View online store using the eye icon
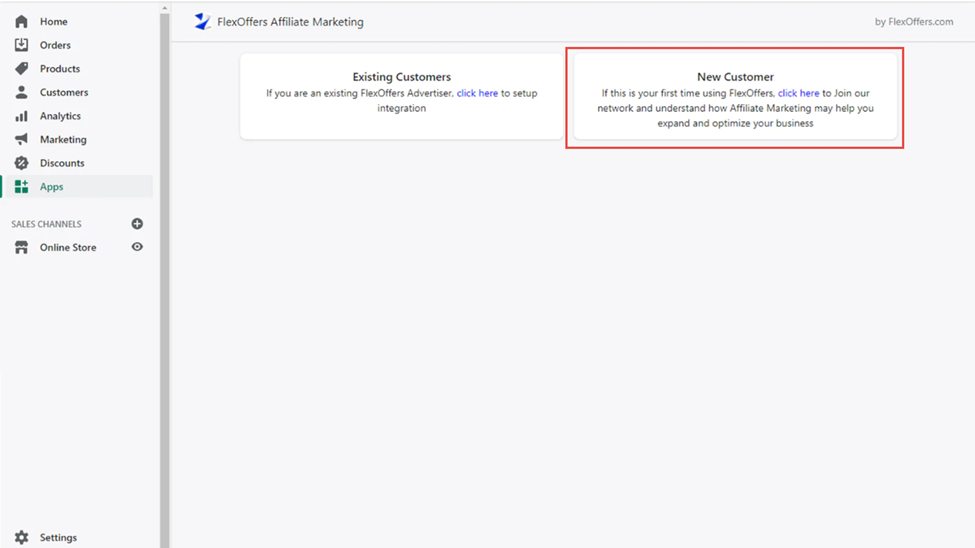The width and height of the screenshot is (975, 548). (x=137, y=247)
